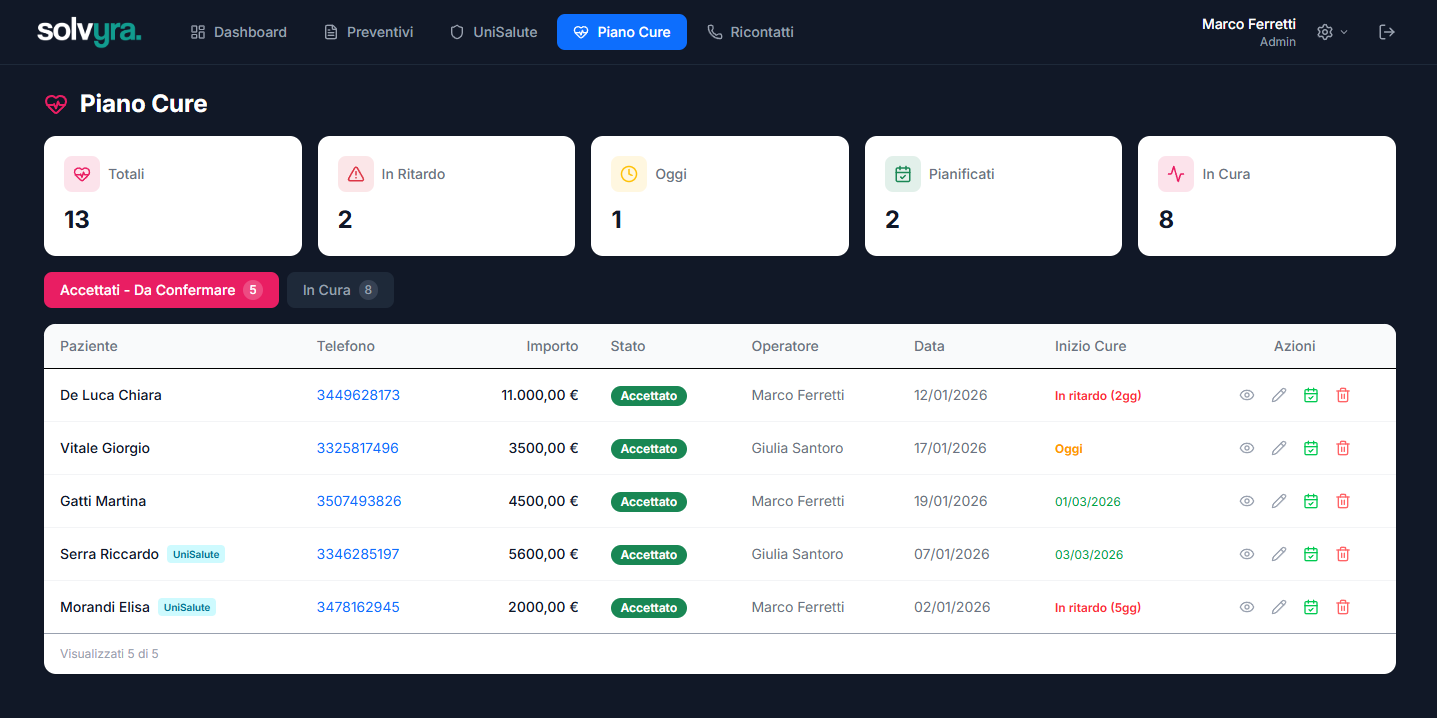Image resolution: width=1437 pixels, height=718 pixels.
Task: Open the Preventivi navigation tab
Action: (368, 32)
